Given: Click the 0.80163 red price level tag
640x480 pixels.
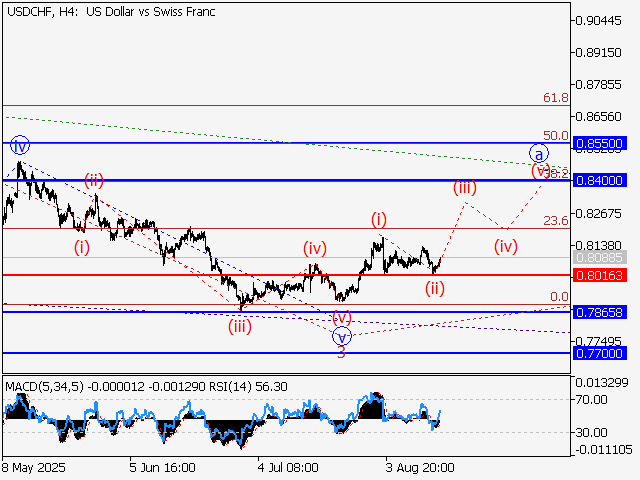Looking at the screenshot, I should click(600, 274).
